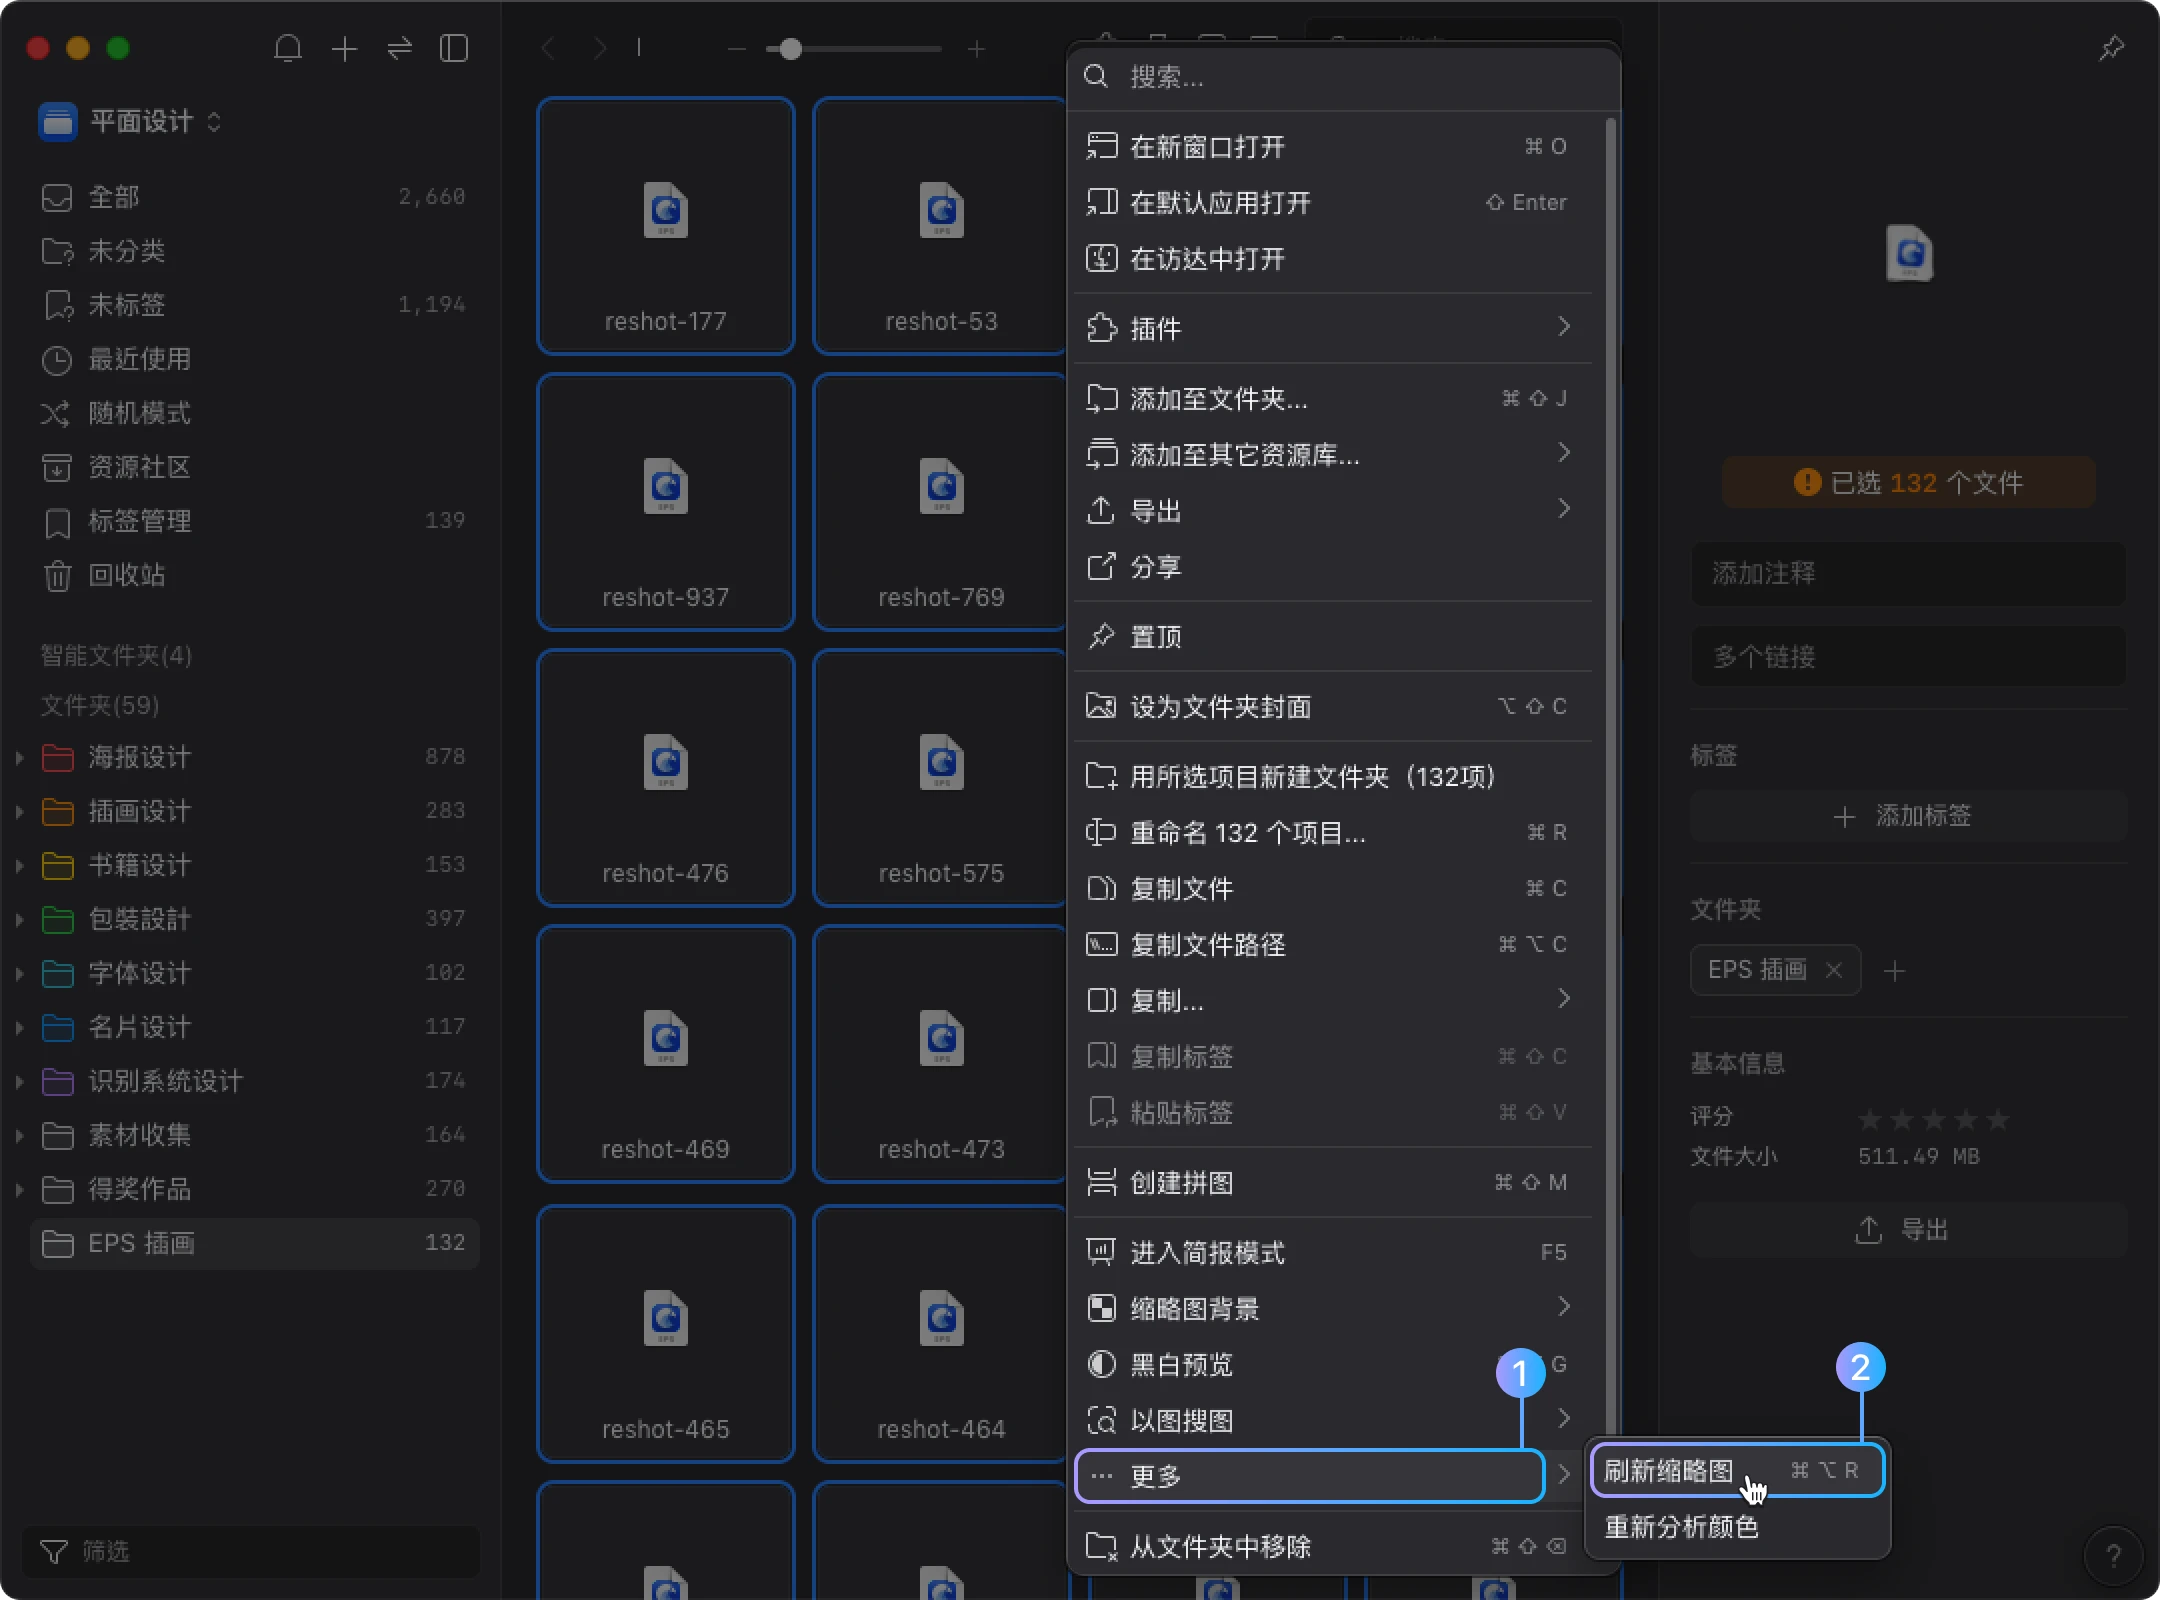The width and height of the screenshot is (2160, 1600).
Task: Click the 添加标签 button
Action: click(x=1908, y=817)
